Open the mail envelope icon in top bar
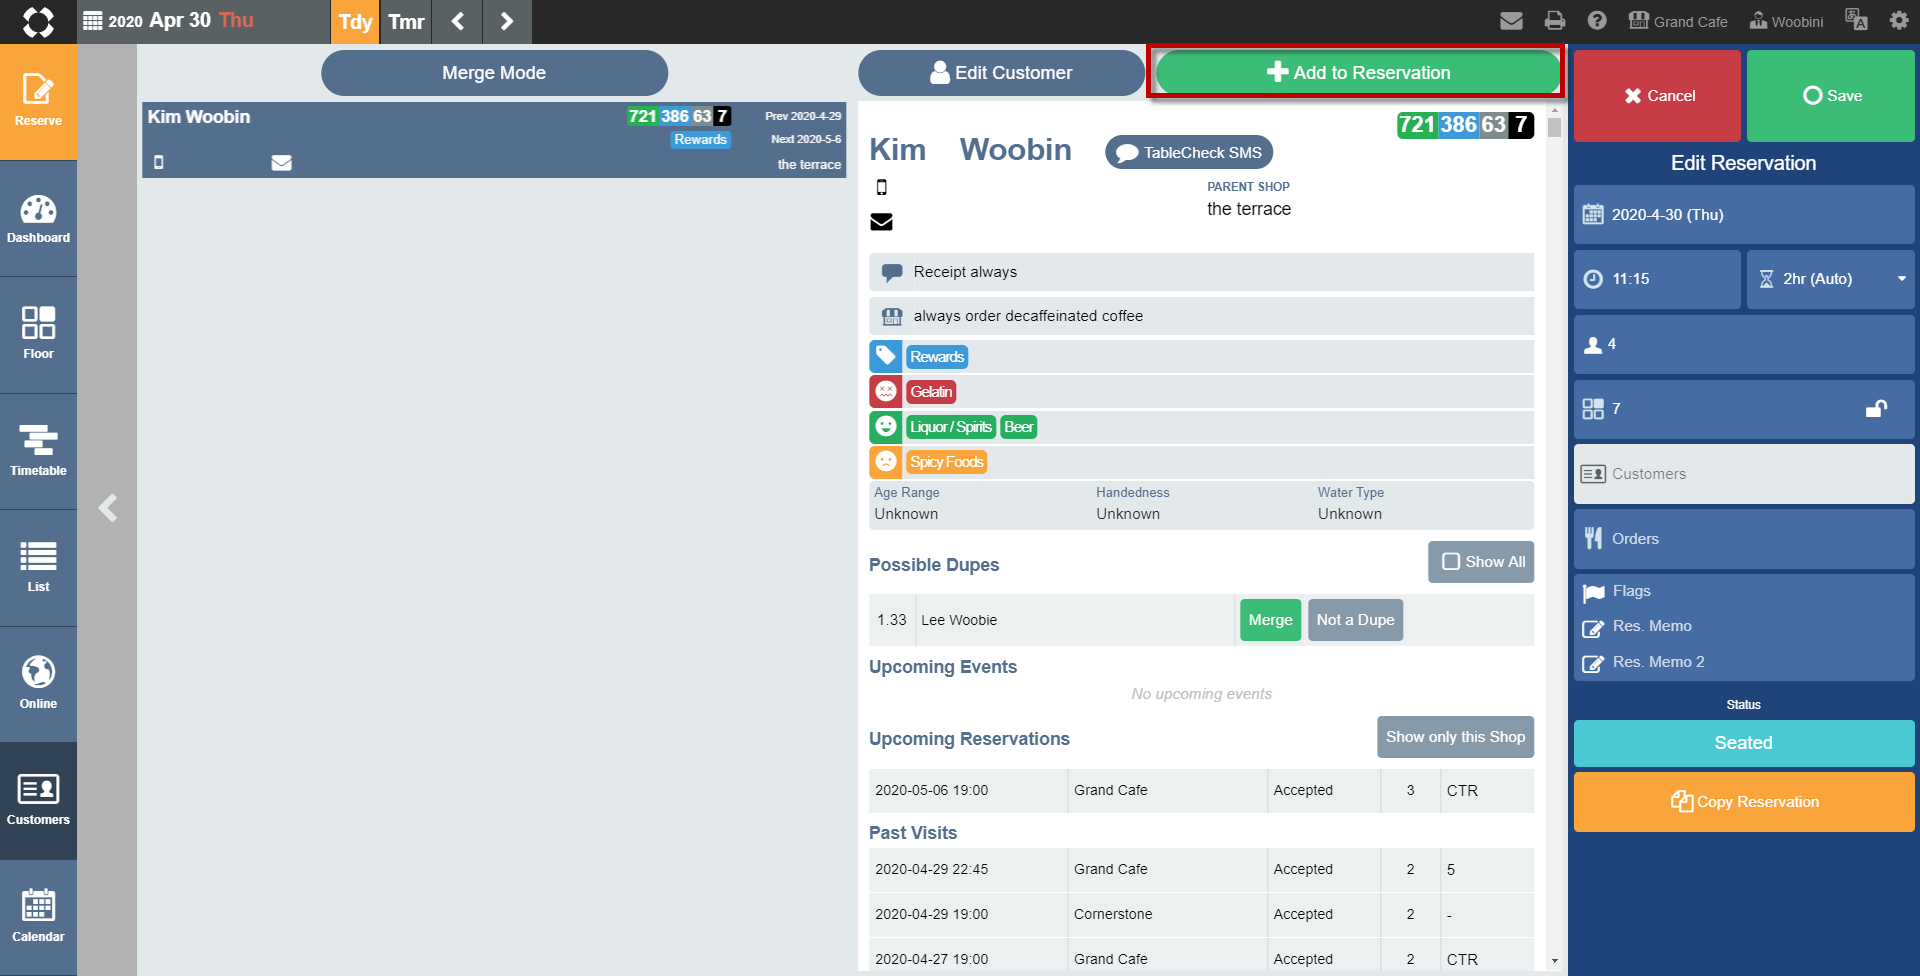Screen dimensions: 1920x976 coord(1511,21)
